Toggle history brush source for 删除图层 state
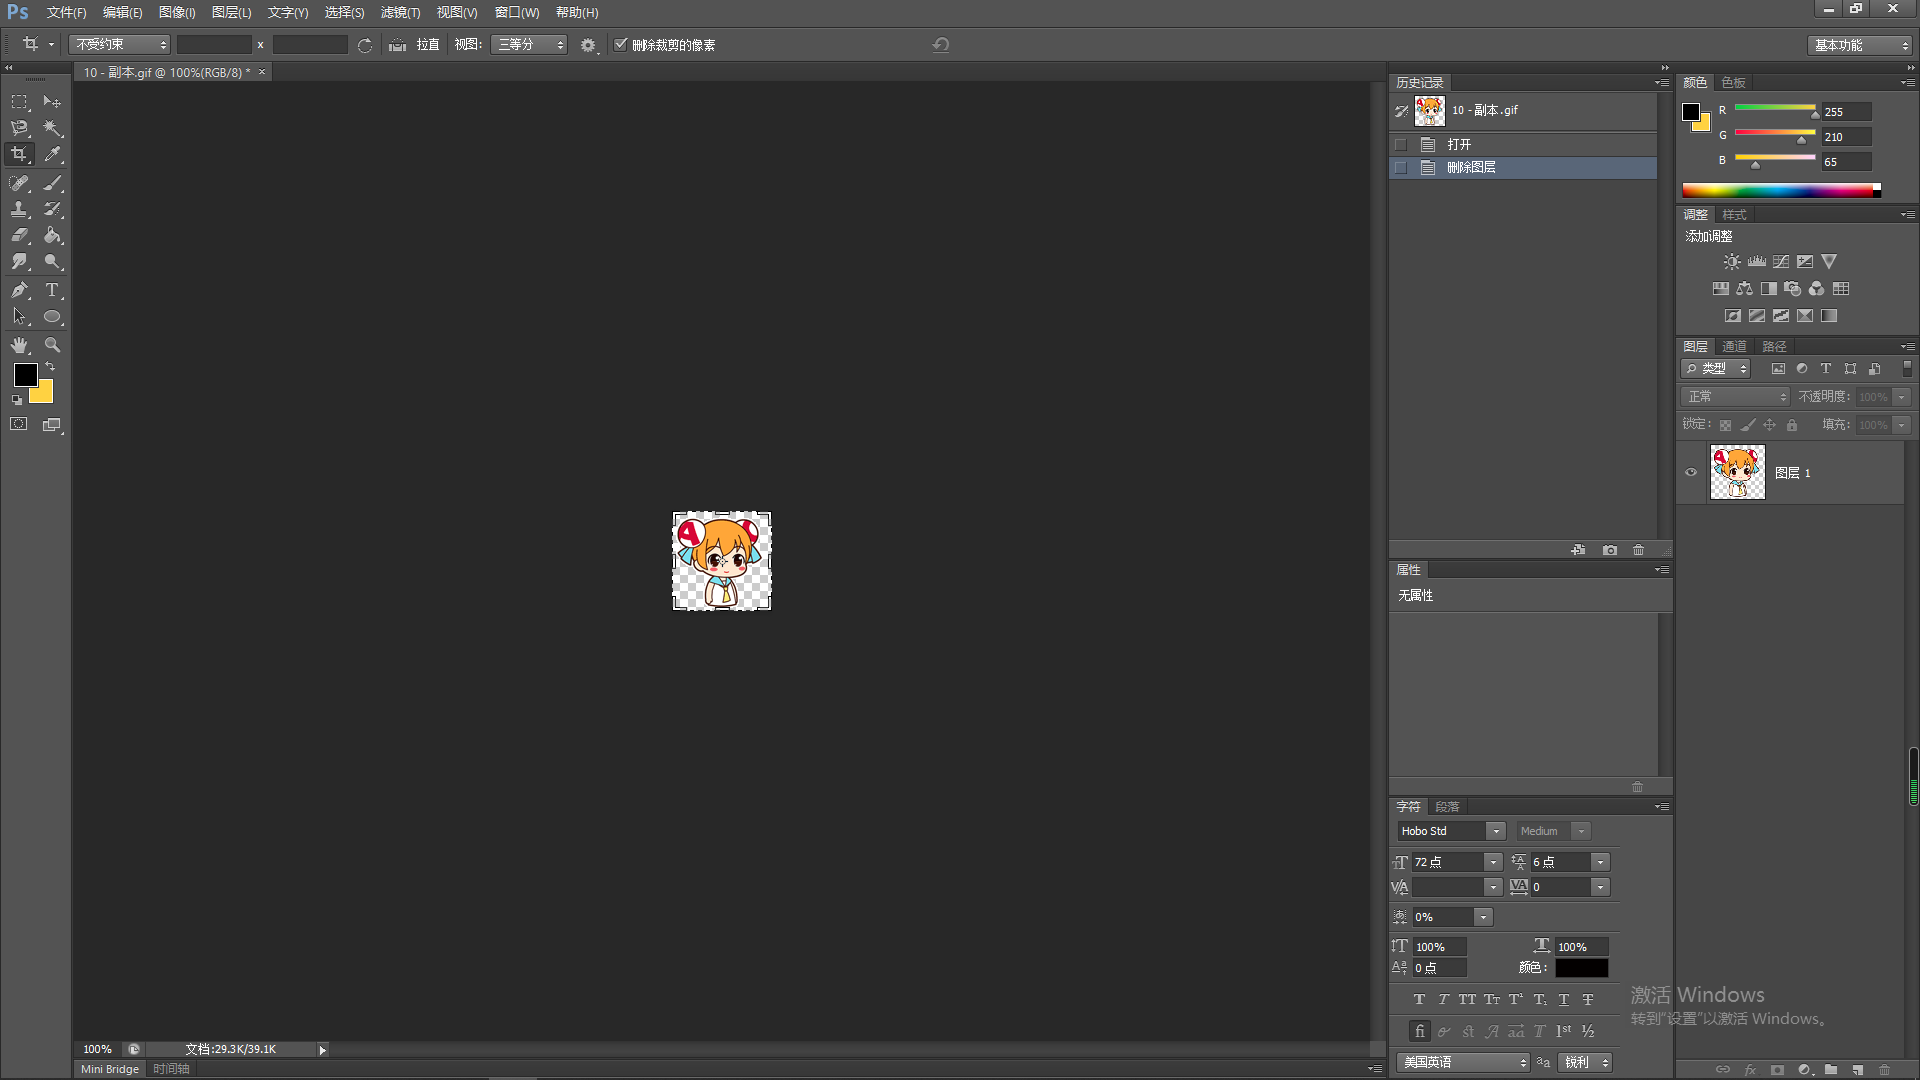1920x1080 pixels. [x=1401, y=168]
